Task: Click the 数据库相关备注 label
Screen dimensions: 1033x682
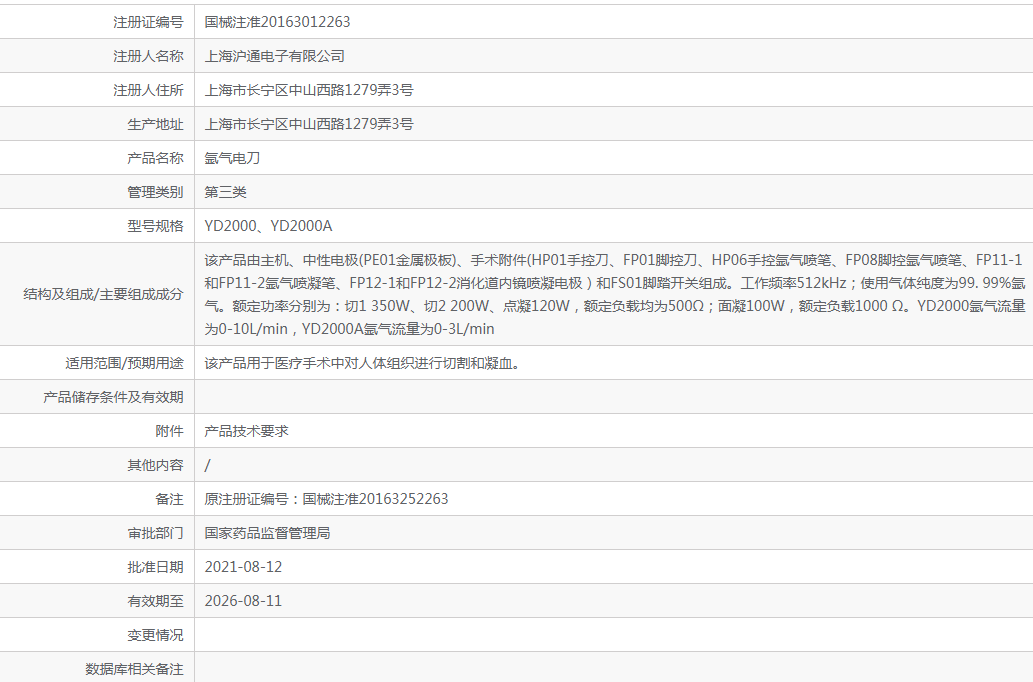Action: (x=134, y=669)
